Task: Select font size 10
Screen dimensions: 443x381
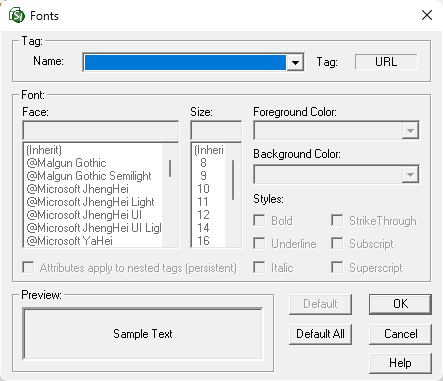Action: pos(209,189)
